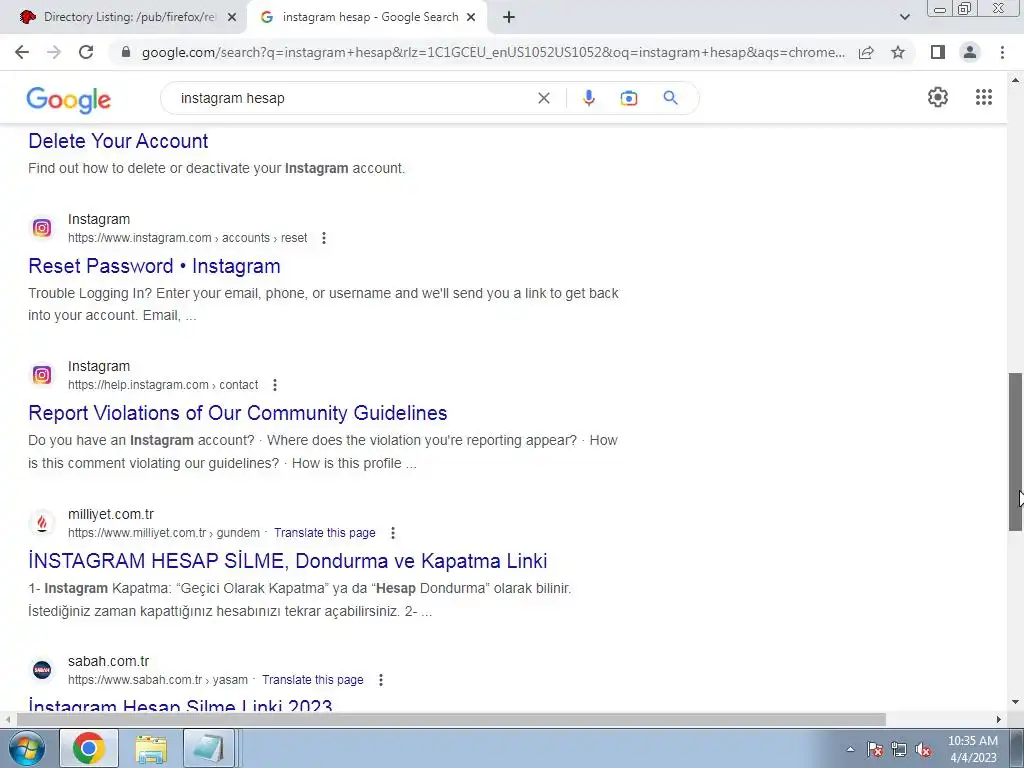
Task: Open more options for Reset Password result
Action: point(324,238)
